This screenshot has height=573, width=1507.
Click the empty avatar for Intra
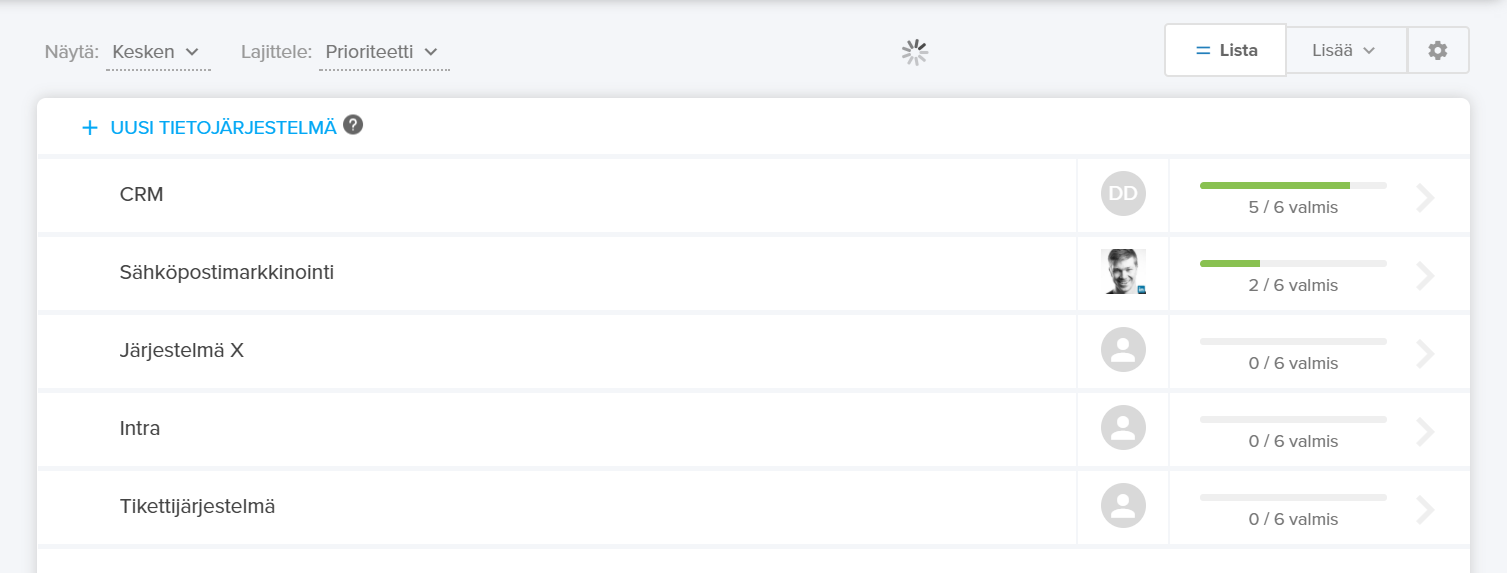tap(1123, 428)
